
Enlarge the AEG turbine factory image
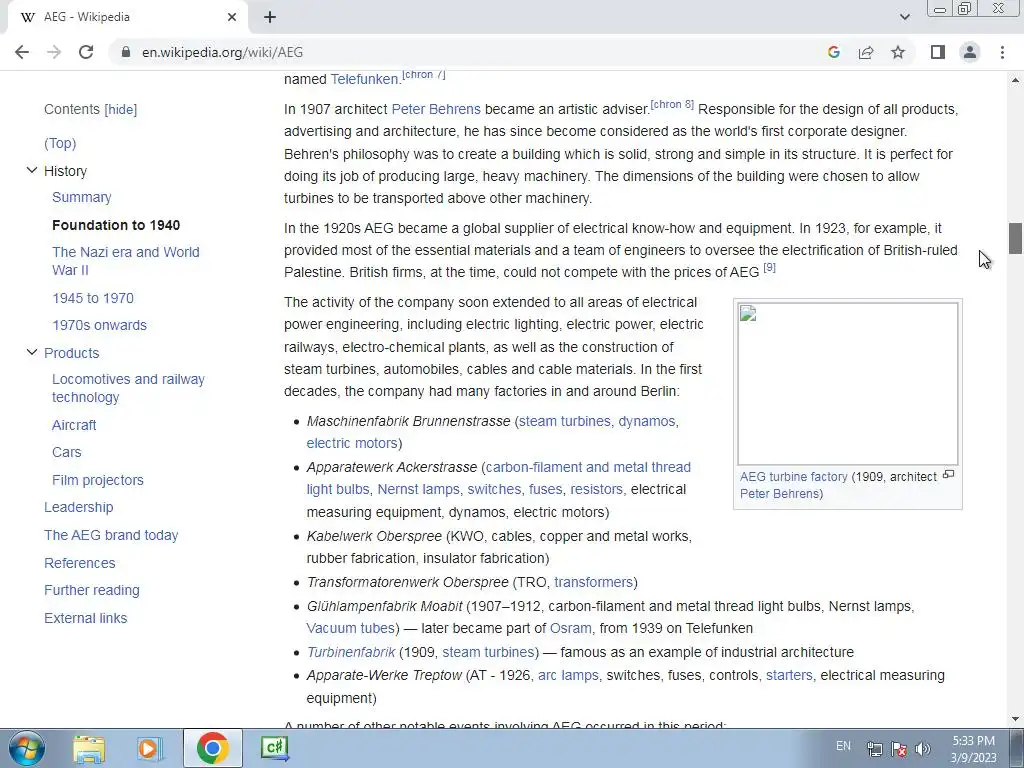948,475
